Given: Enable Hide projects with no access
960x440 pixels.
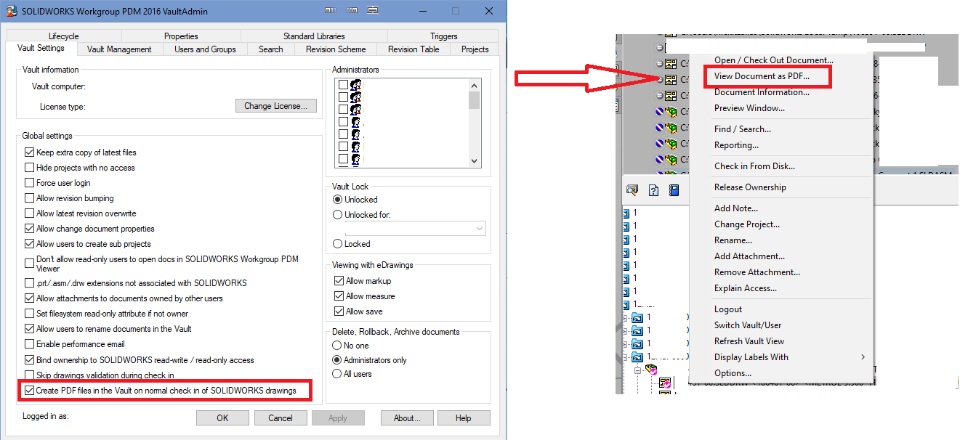Looking at the screenshot, I should point(29,168).
